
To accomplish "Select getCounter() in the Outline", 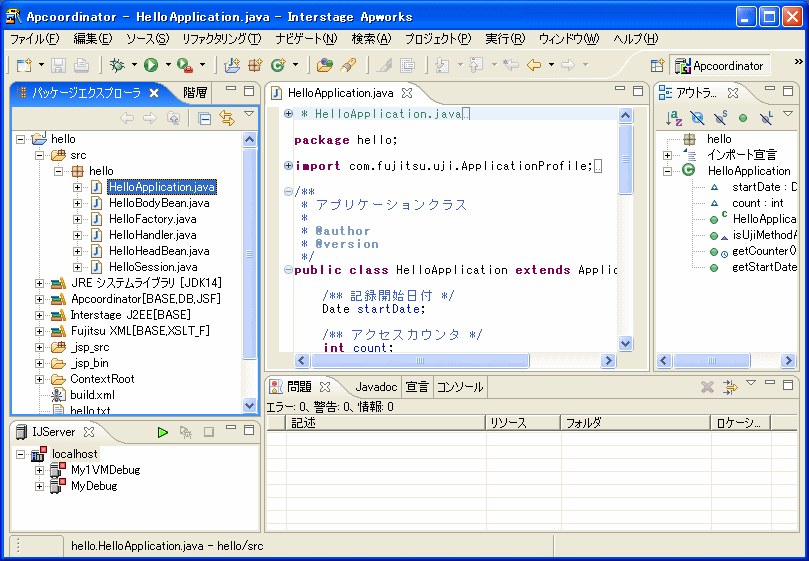I will point(764,251).
